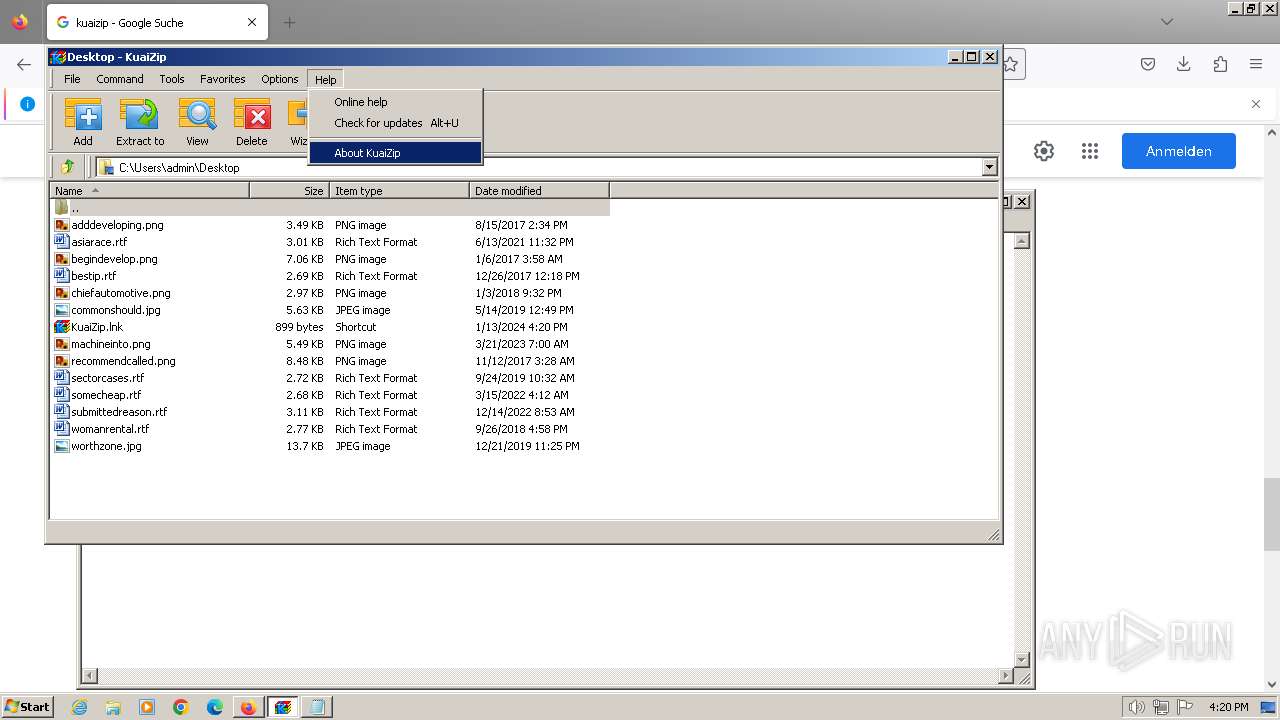Click the Firefox bookmark star icon

coord(1011,64)
